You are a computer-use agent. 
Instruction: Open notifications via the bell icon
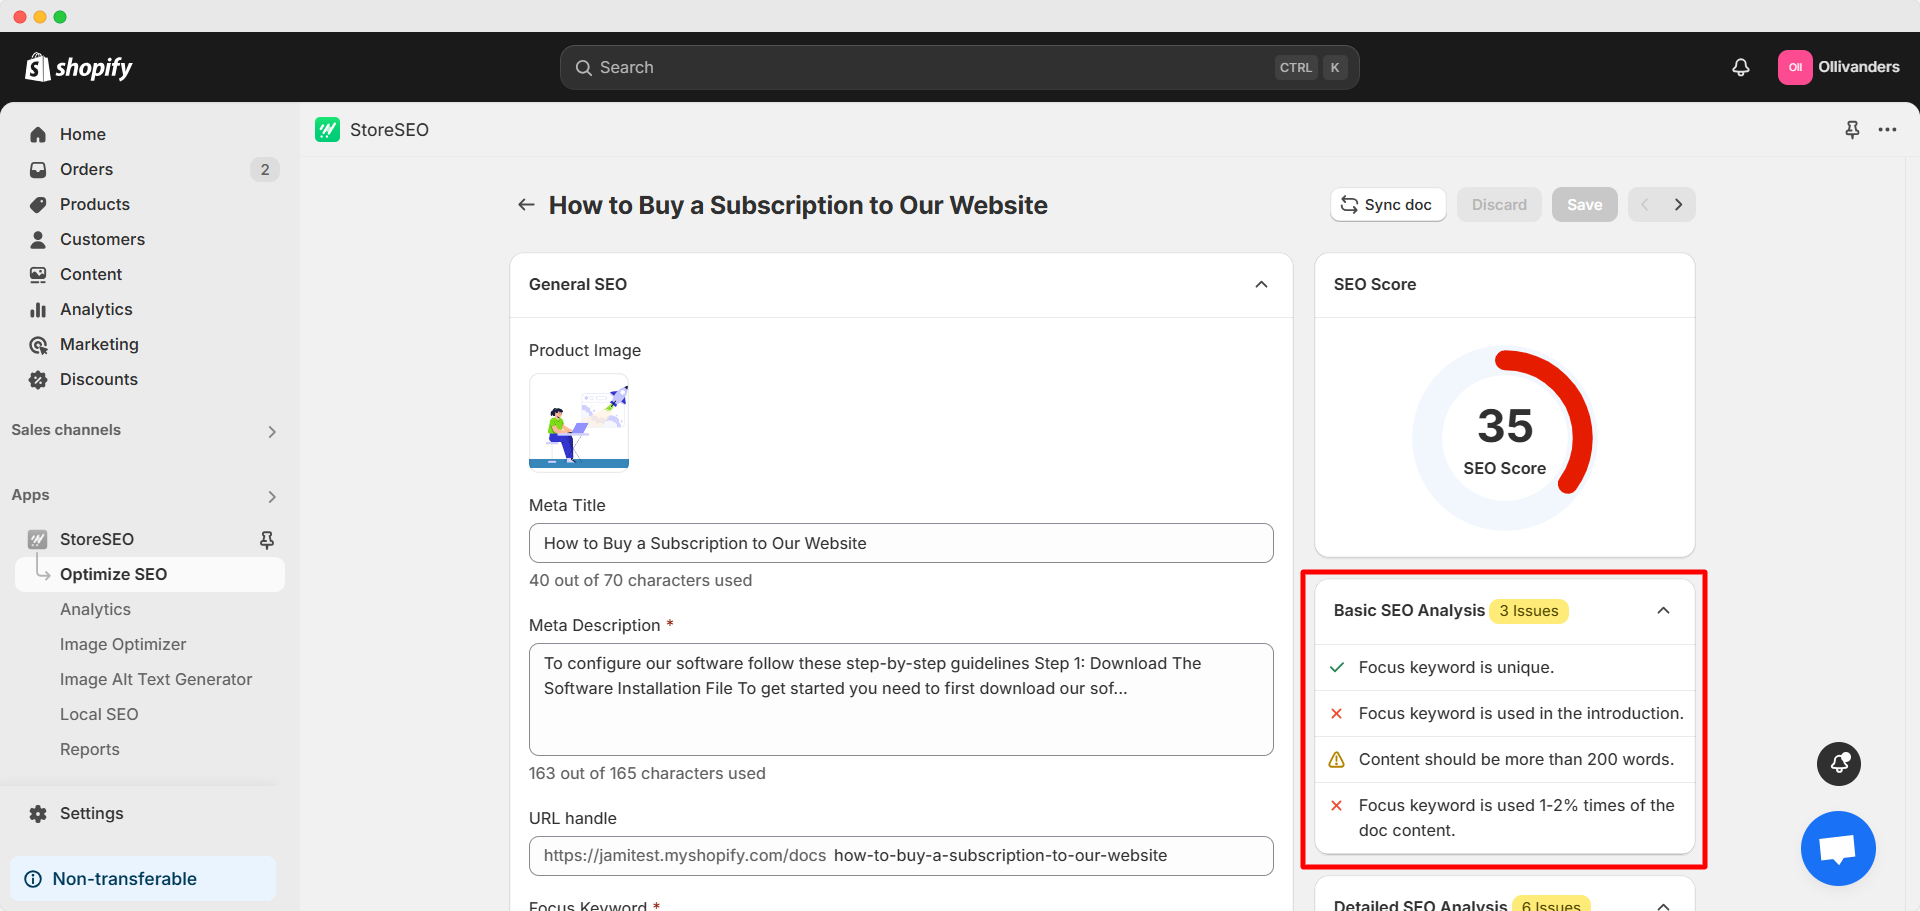click(x=1740, y=67)
